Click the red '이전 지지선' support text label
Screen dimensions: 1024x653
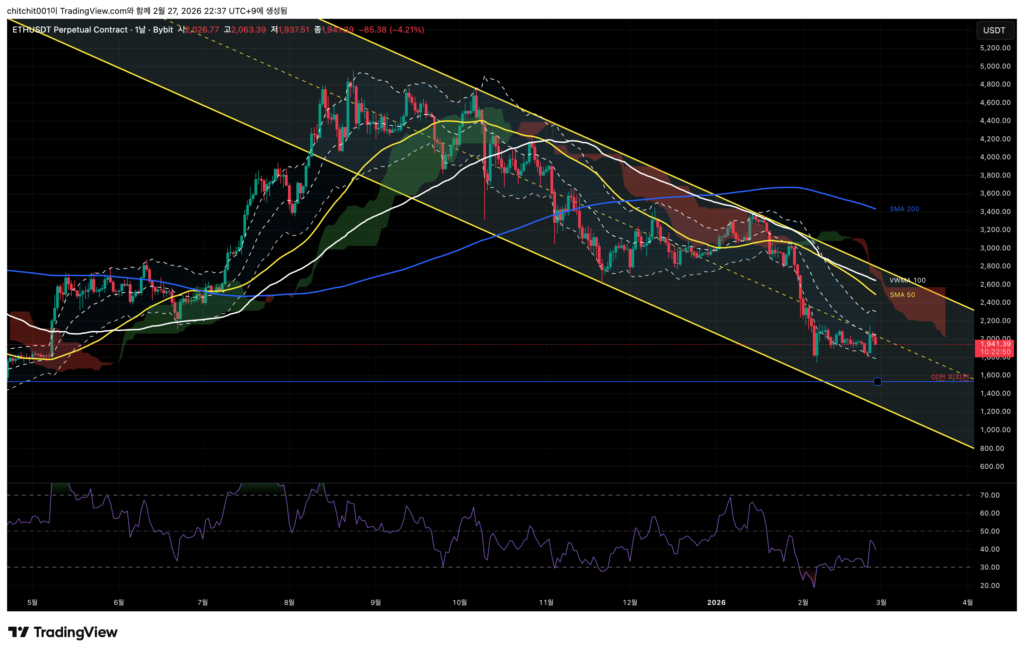coord(950,378)
